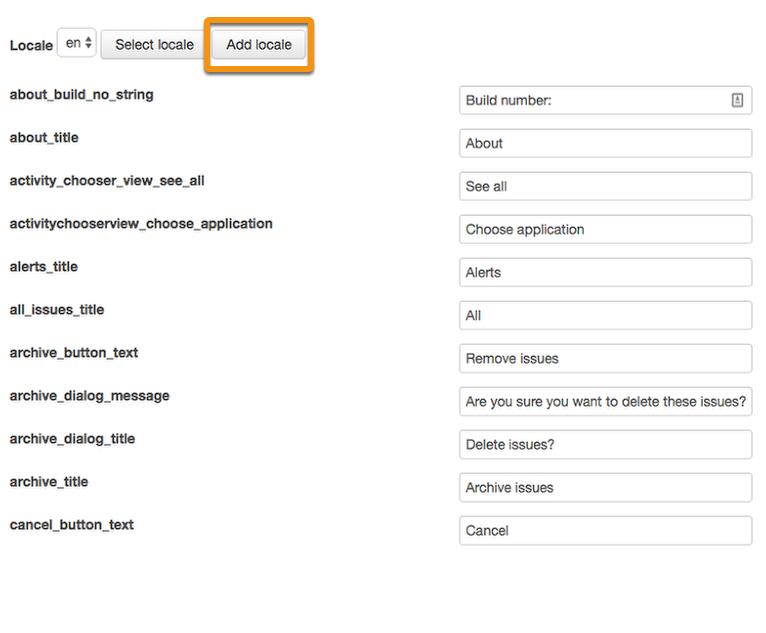The image size is (766, 633).
Task: Click the Select locale button
Action: coord(154,45)
